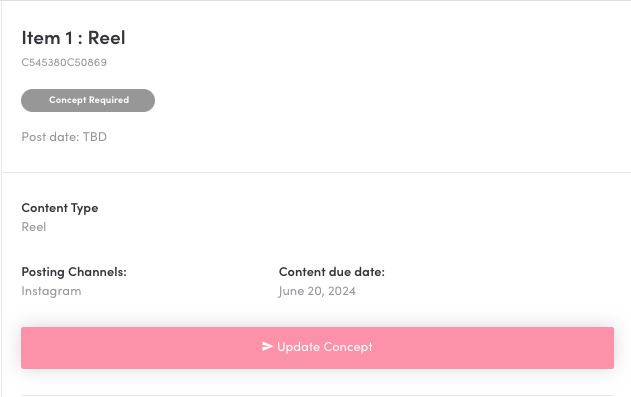The width and height of the screenshot is (631, 397).
Task: Click the Item 1 : Reel heading
Action: pyautogui.click(x=73, y=38)
